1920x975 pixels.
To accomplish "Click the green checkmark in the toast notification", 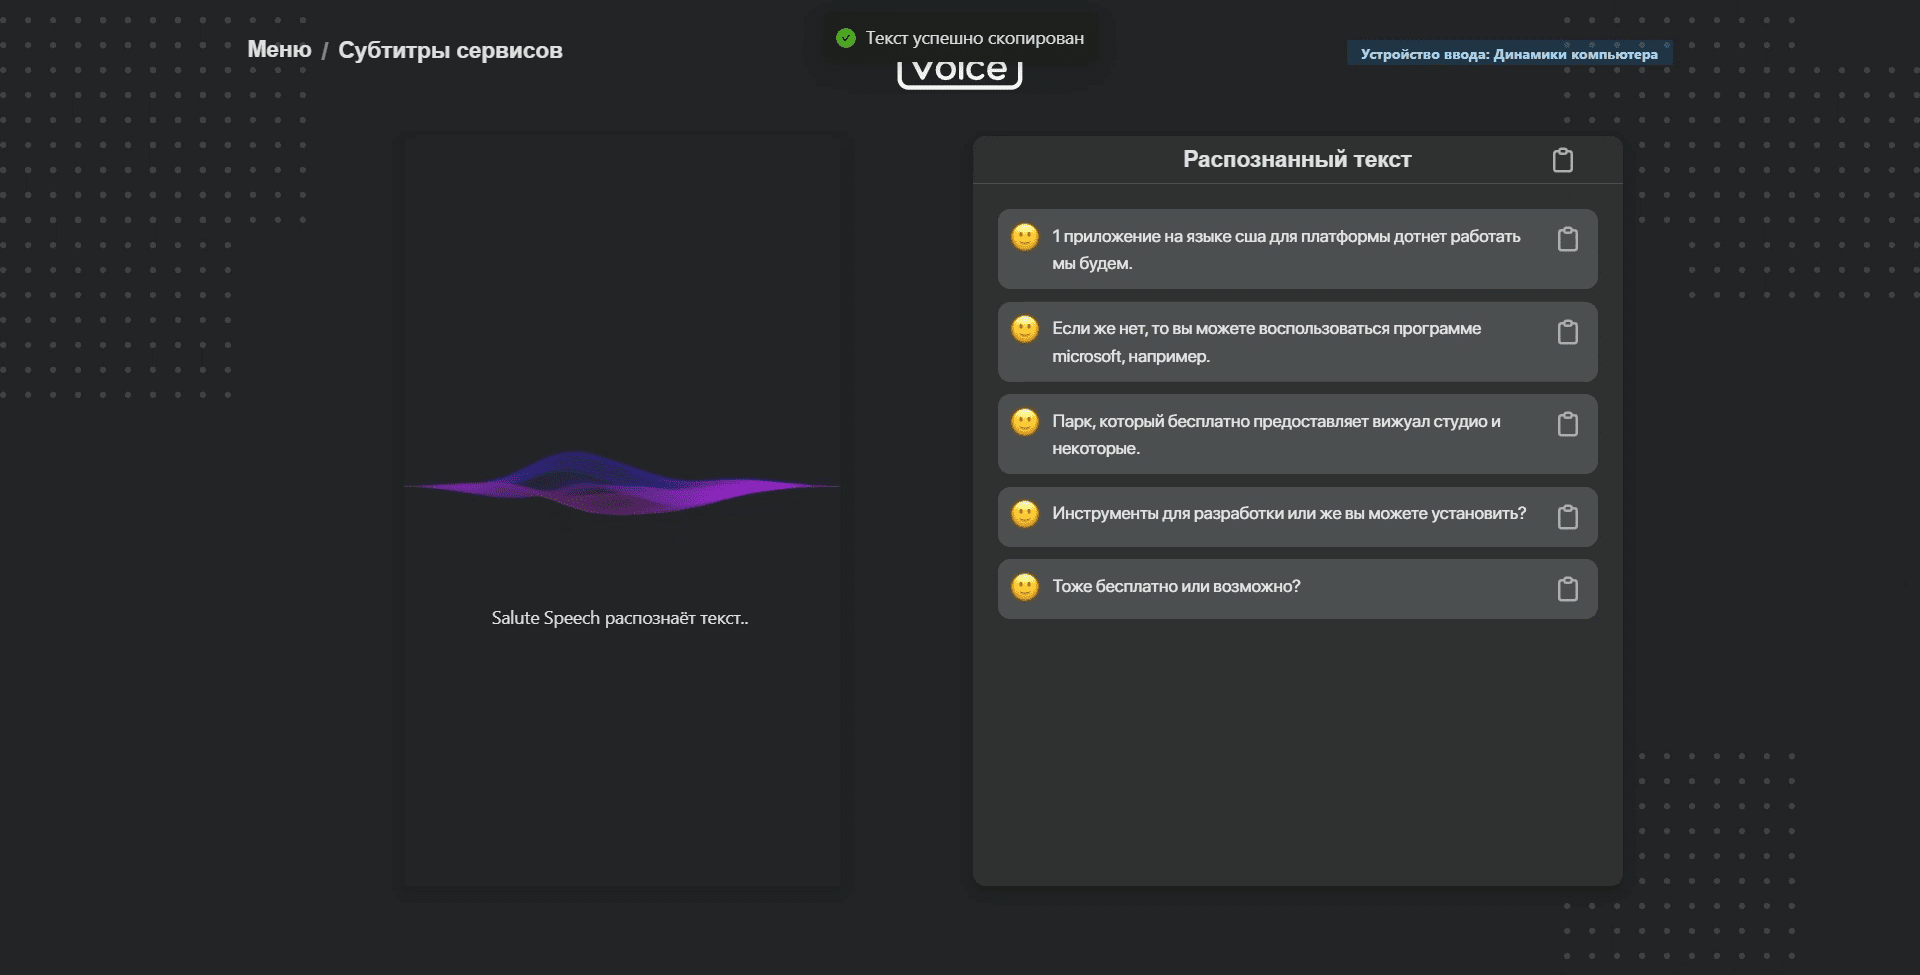I will point(846,38).
